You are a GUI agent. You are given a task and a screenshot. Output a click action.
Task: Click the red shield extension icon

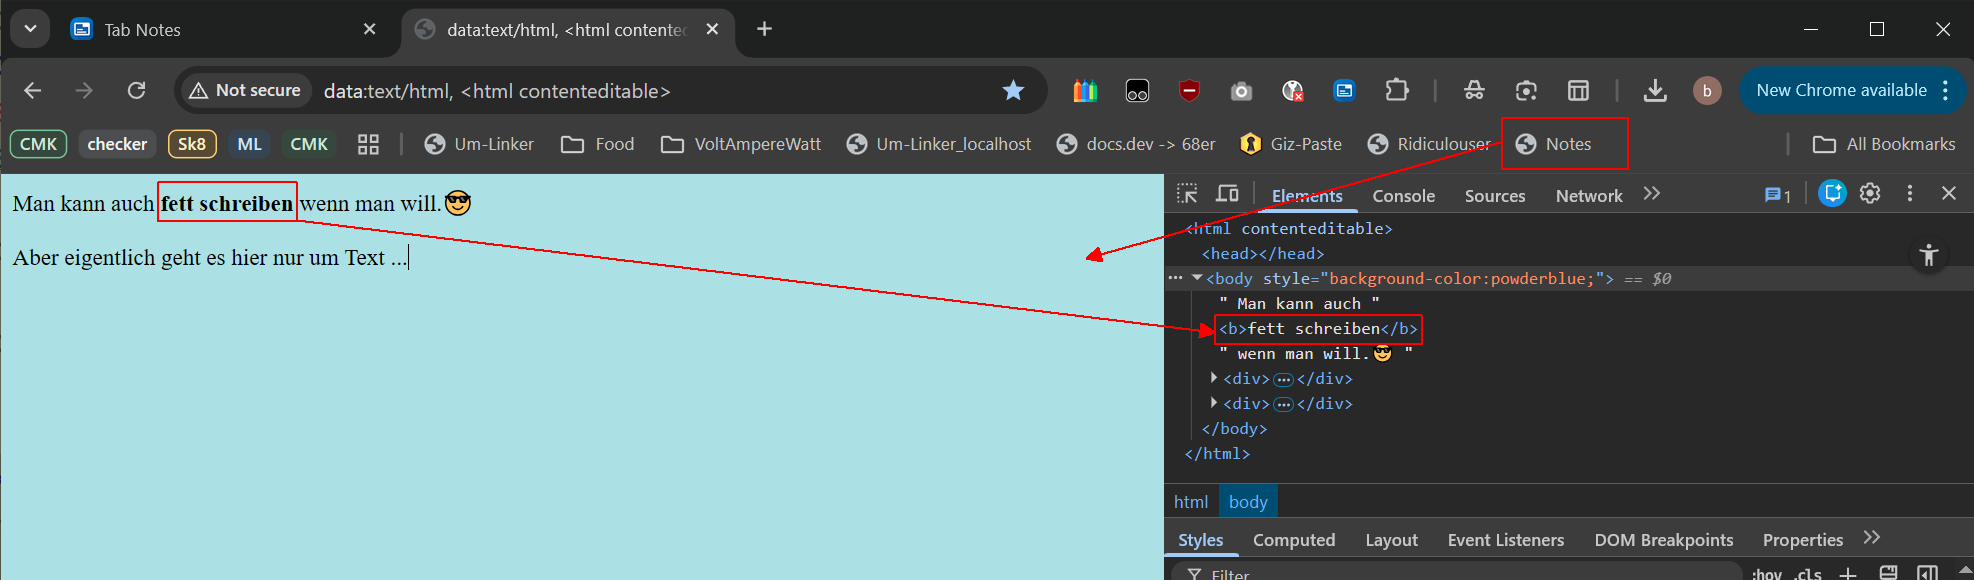click(x=1189, y=91)
